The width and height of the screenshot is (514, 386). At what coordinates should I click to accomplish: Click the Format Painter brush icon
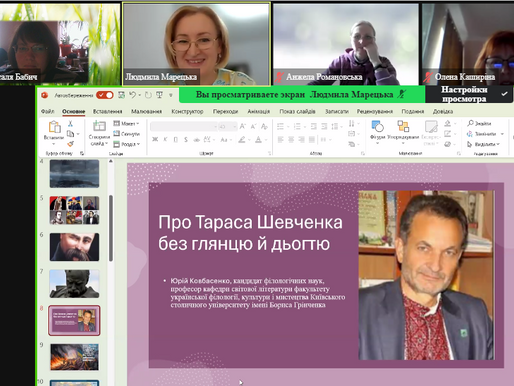coord(70,144)
